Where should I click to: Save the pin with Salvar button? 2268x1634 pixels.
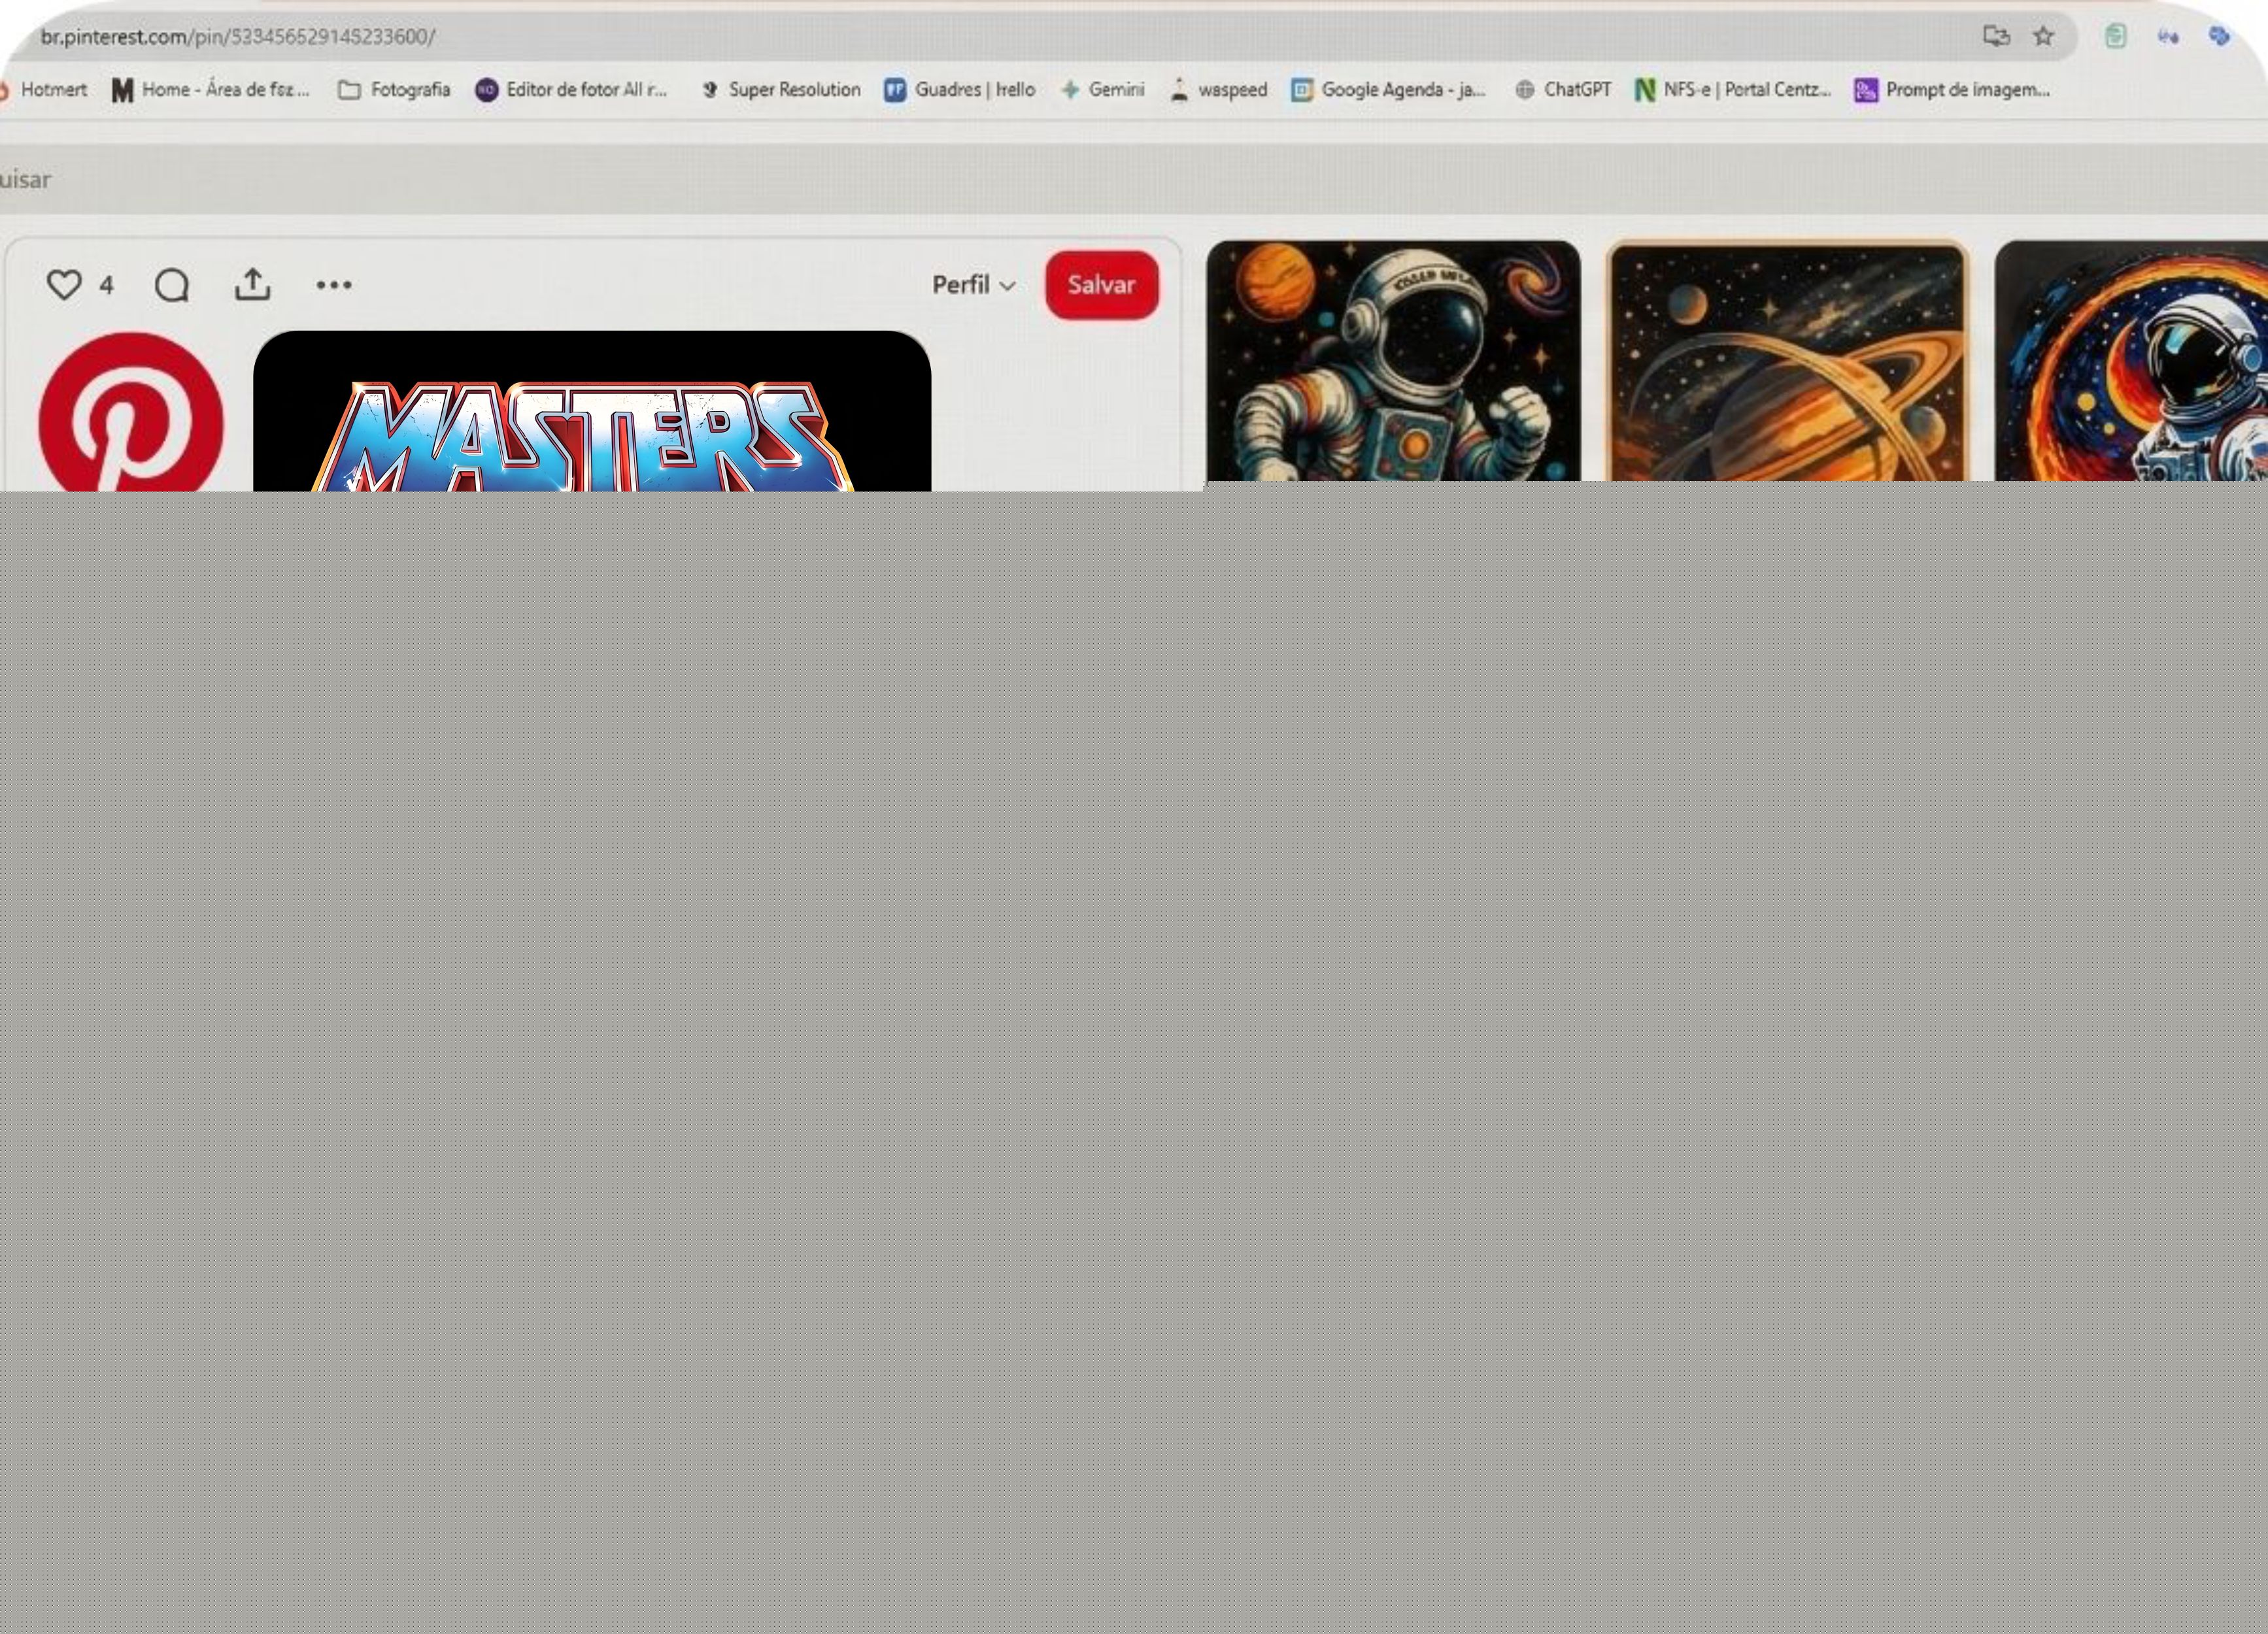[1102, 285]
